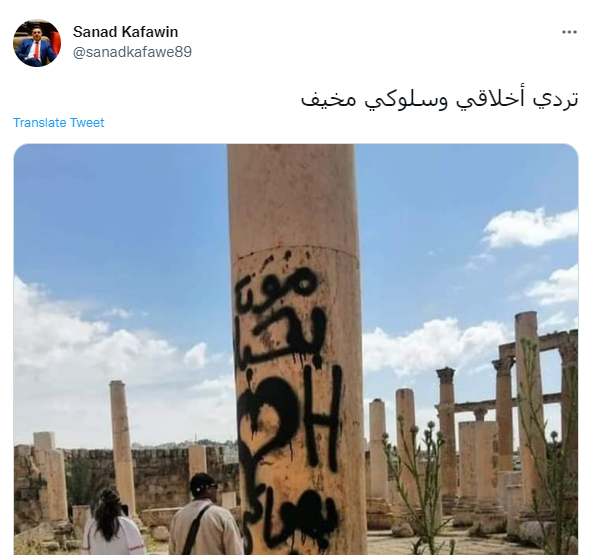This screenshot has width=594, height=555.
Task: Click the dark-haired woman in the photo
Action: tap(113, 522)
